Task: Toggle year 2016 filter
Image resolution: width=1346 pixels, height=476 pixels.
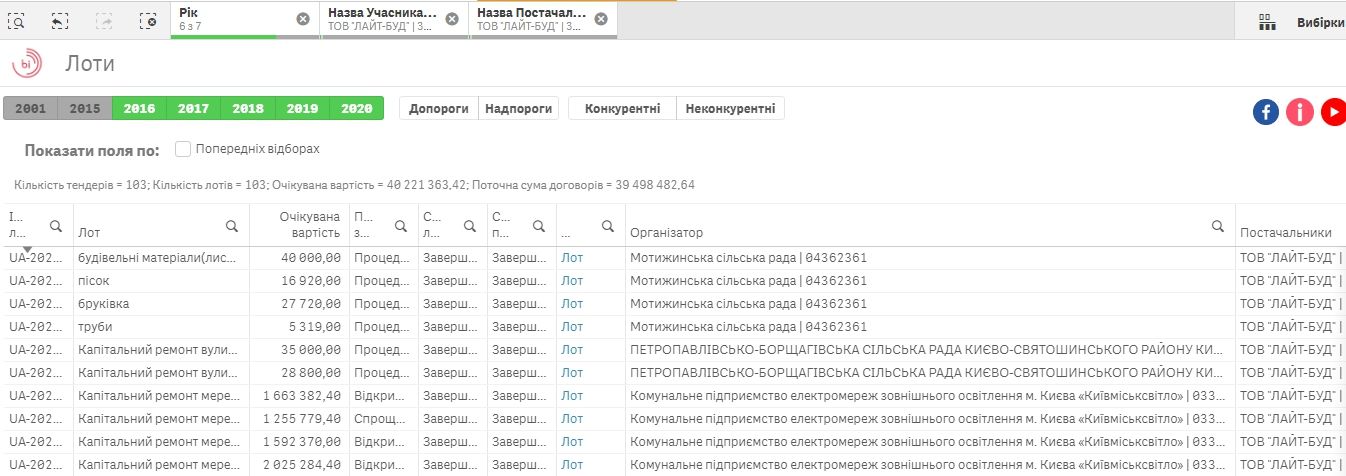Action: (139, 109)
